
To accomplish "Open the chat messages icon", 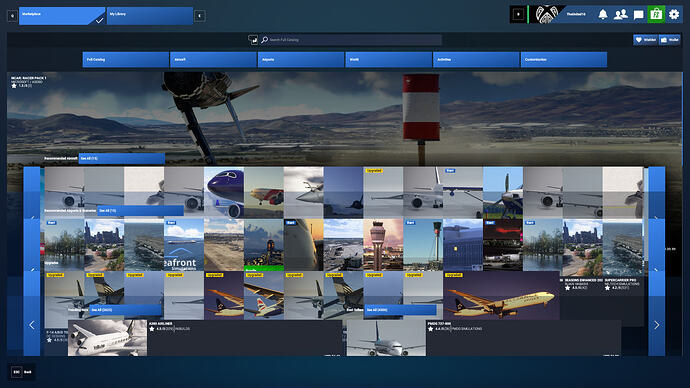I will coord(638,15).
